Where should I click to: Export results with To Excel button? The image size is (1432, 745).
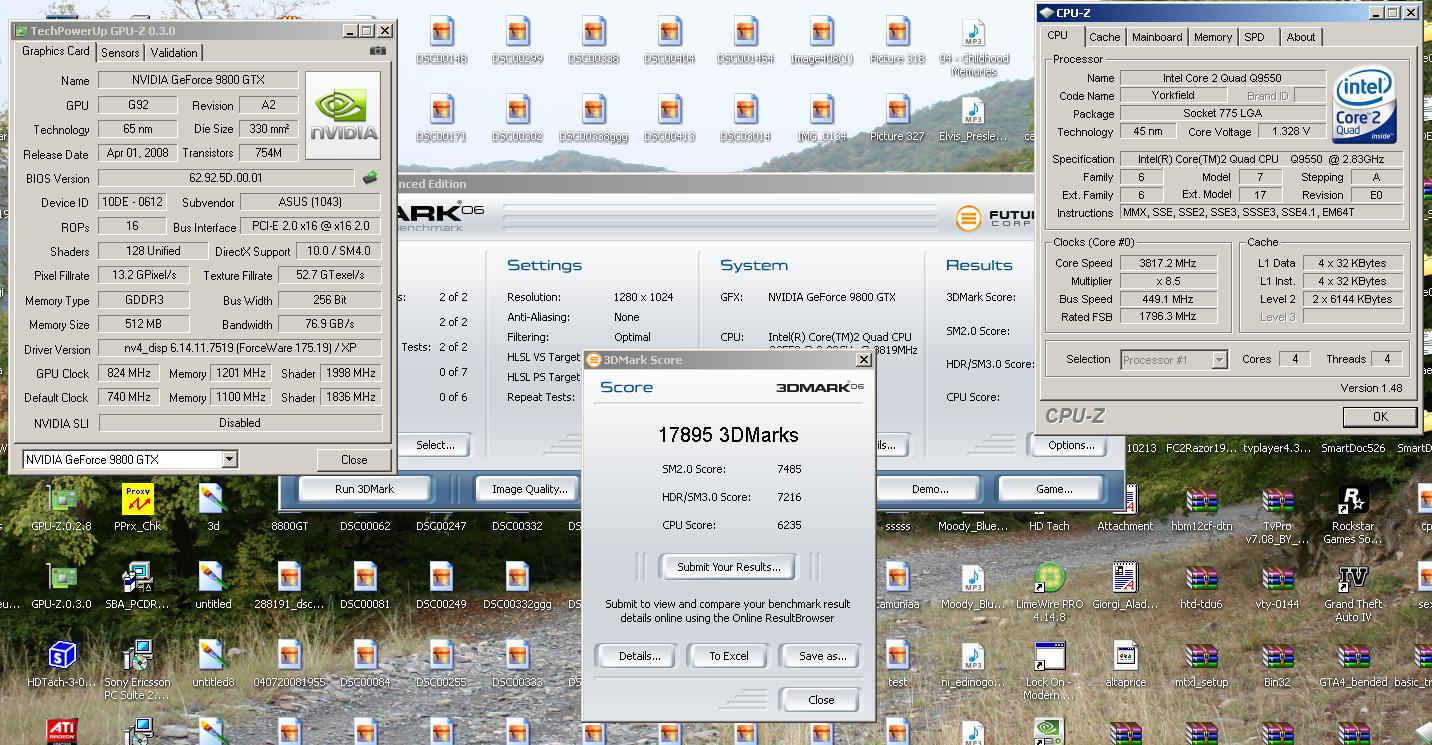pos(729,656)
